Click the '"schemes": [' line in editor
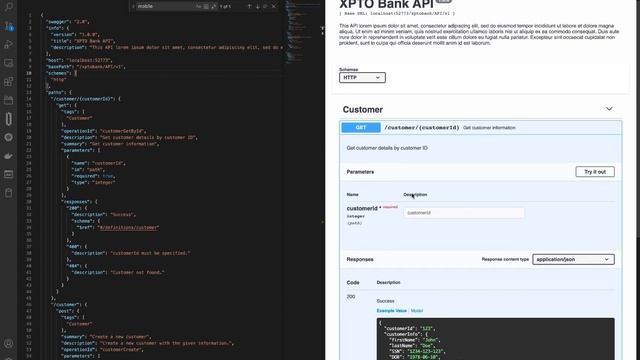 pos(60,73)
